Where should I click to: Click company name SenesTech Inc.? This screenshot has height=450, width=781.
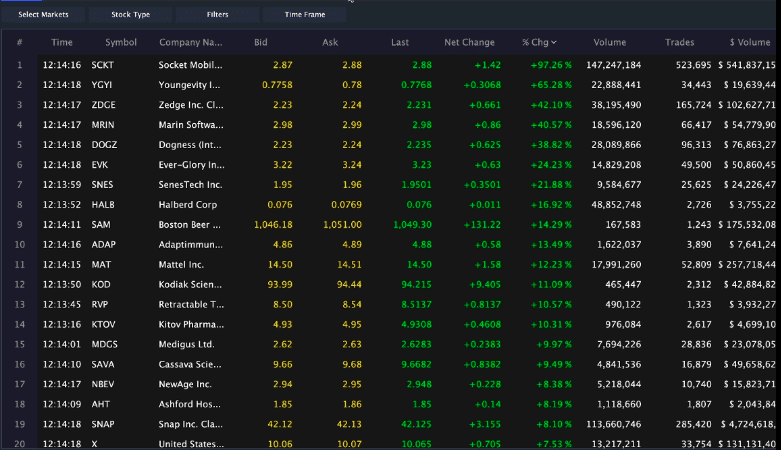pos(190,184)
